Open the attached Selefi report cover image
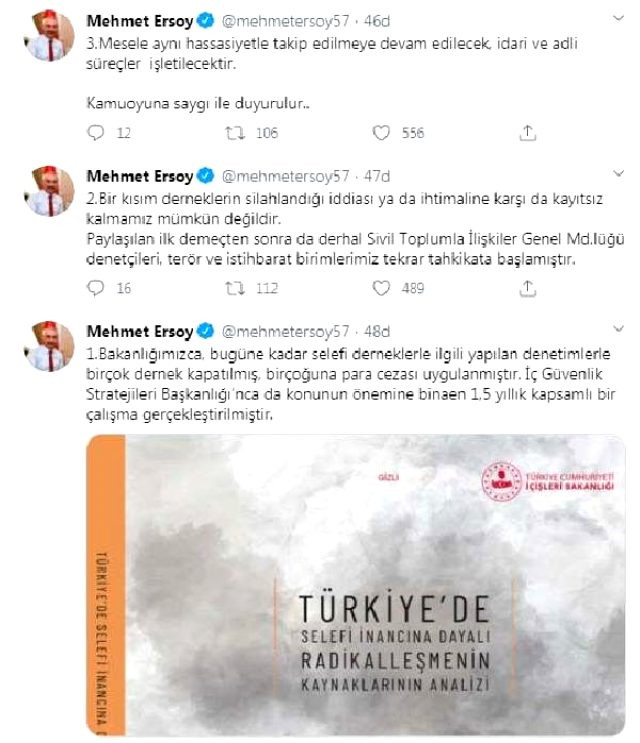The image size is (640, 743). pos(356,585)
